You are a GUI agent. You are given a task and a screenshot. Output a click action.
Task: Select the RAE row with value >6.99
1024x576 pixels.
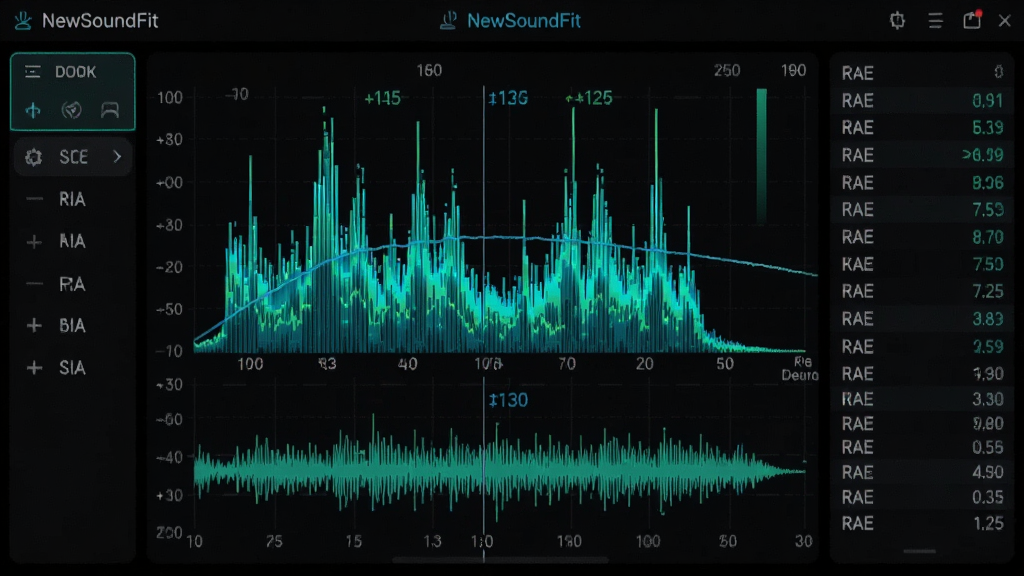[x=921, y=155]
